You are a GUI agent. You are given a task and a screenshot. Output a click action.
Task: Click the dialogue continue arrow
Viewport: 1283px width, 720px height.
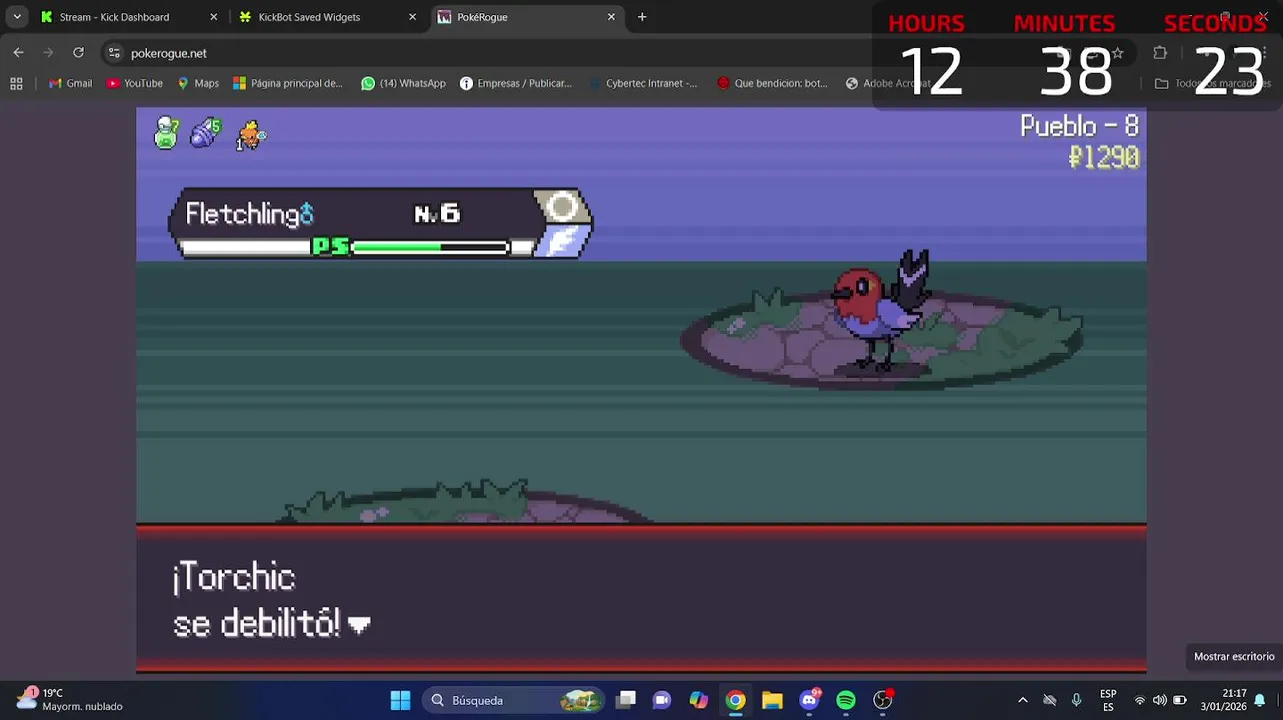point(359,625)
